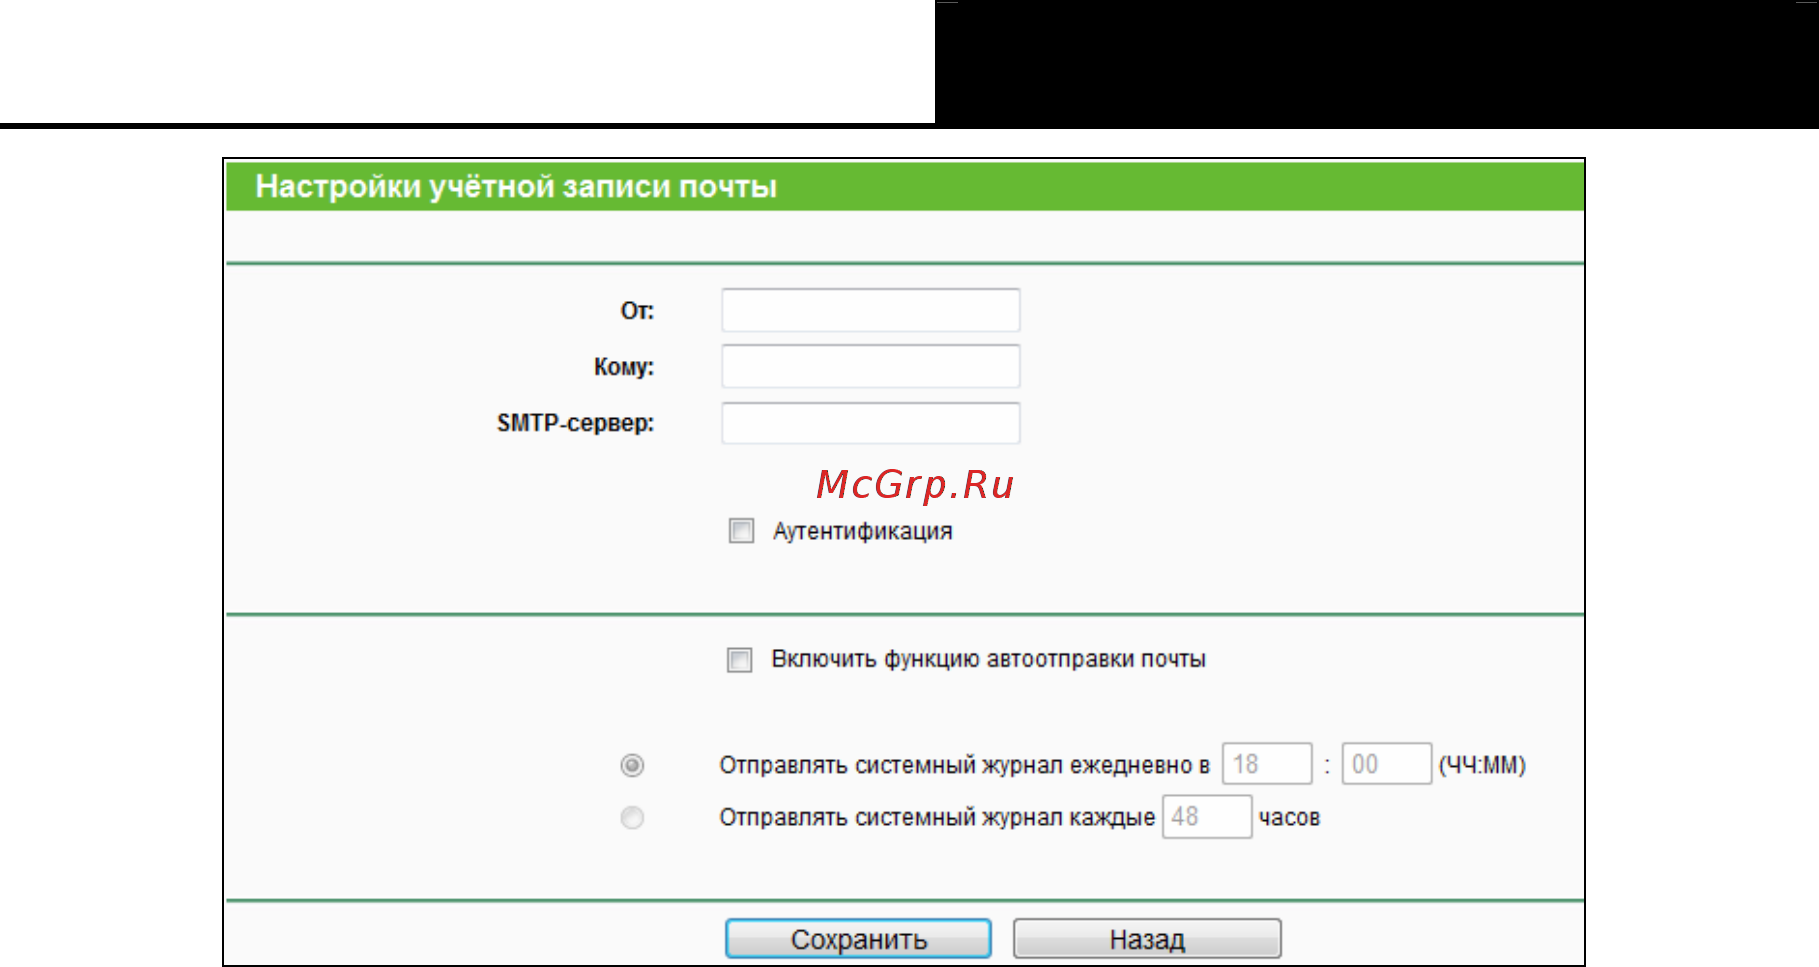Tick Включить функцию автоотправки почты checkbox

point(739,660)
